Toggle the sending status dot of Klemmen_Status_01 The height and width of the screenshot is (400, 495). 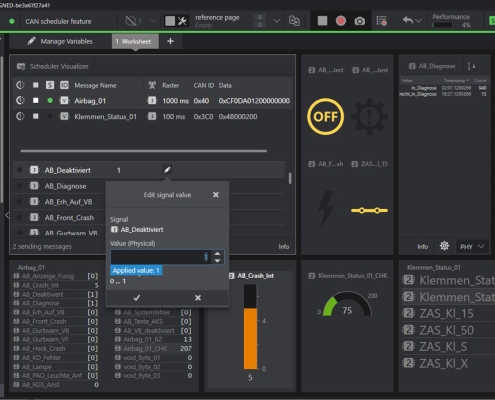(50, 116)
